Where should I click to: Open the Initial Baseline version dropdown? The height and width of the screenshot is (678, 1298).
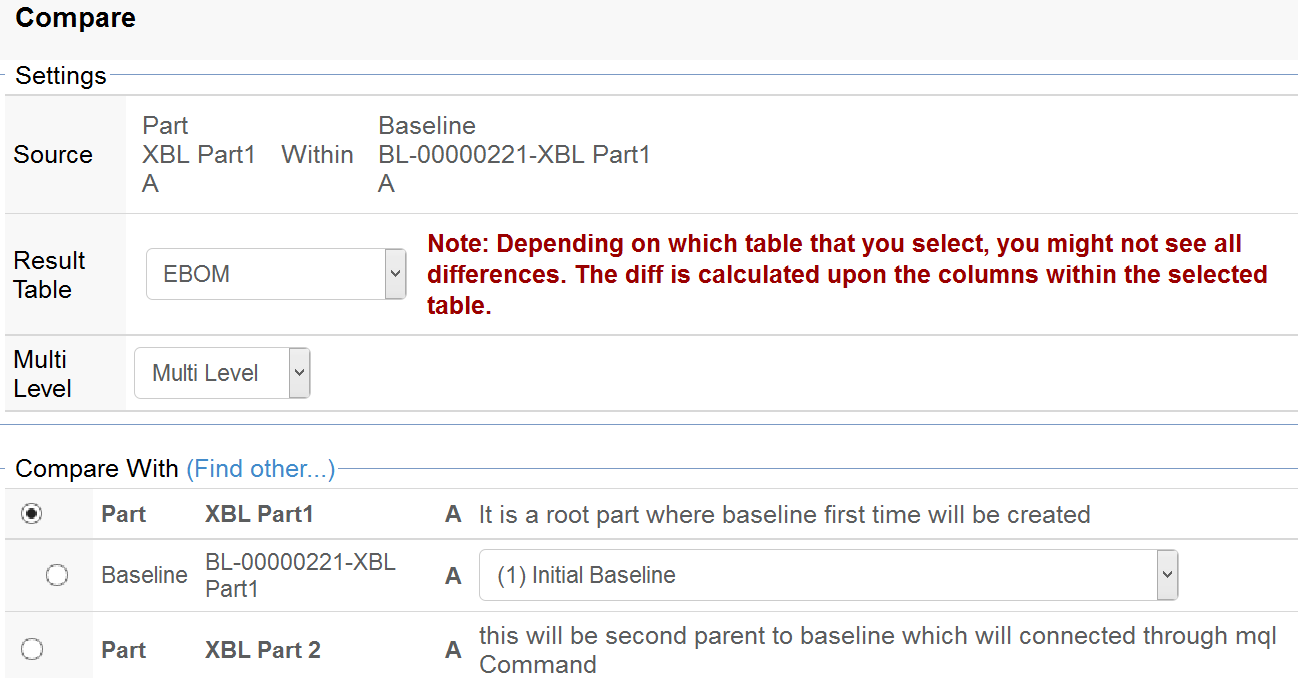pos(828,575)
